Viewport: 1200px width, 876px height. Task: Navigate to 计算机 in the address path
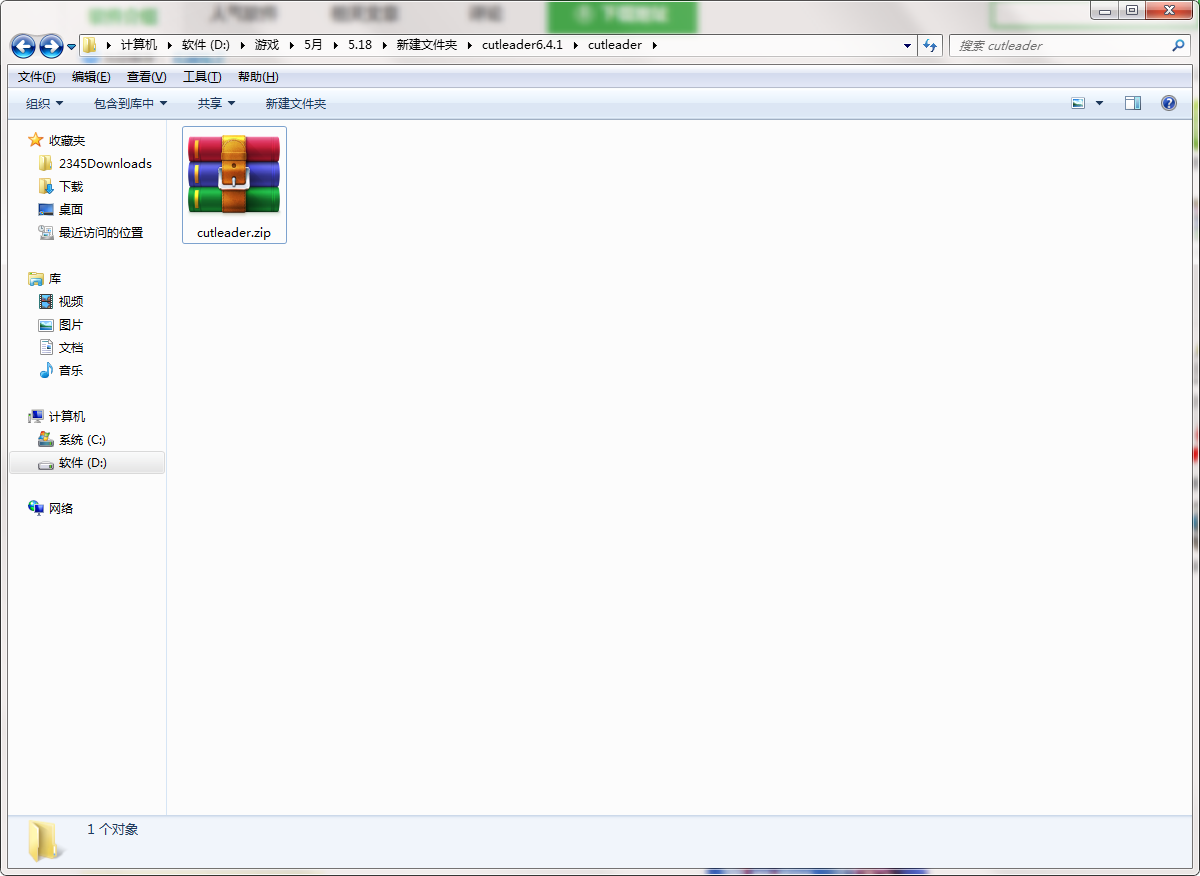pyautogui.click(x=139, y=45)
